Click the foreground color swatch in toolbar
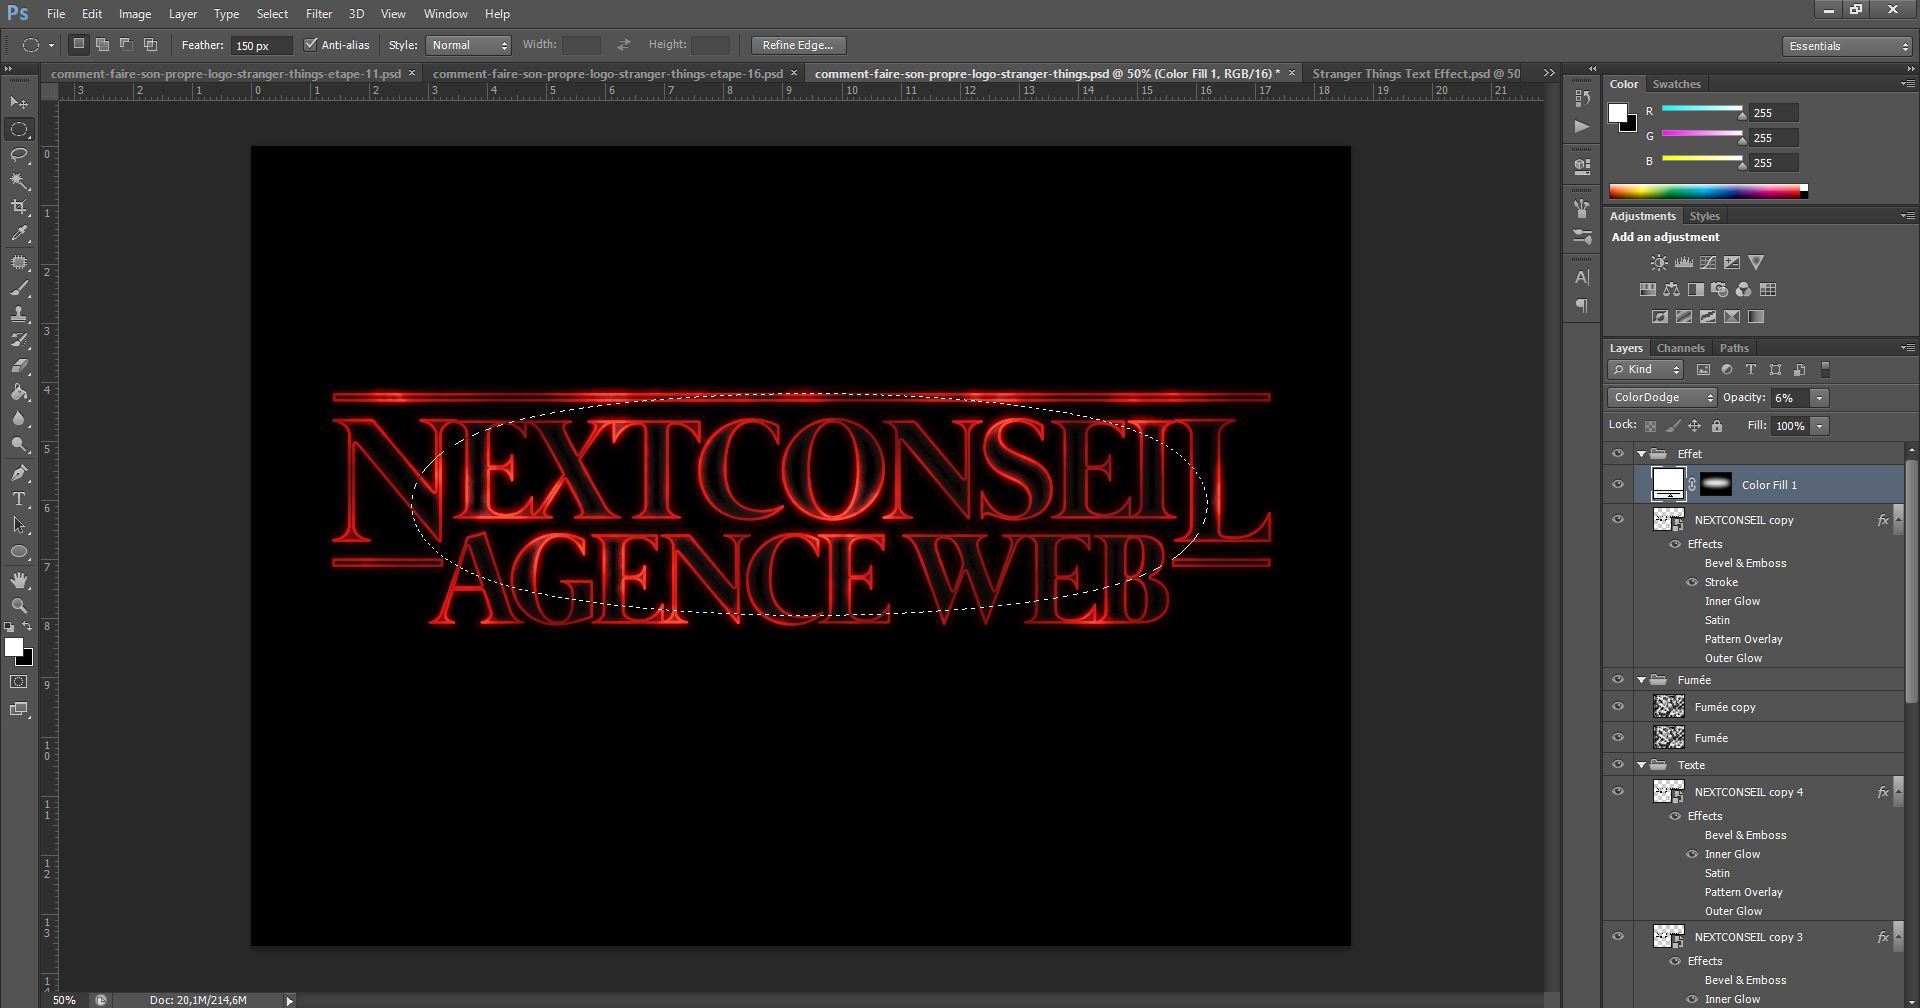 13,647
